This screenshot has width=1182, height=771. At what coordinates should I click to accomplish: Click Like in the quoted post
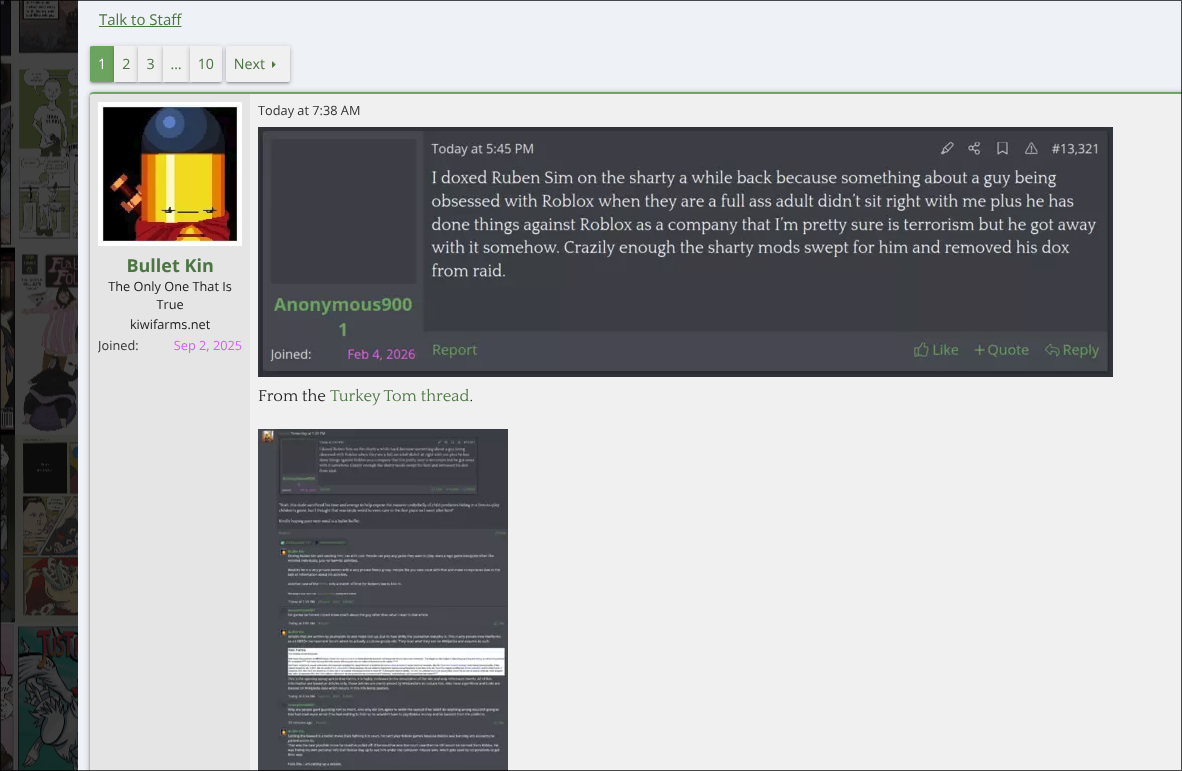pos(936,350)
